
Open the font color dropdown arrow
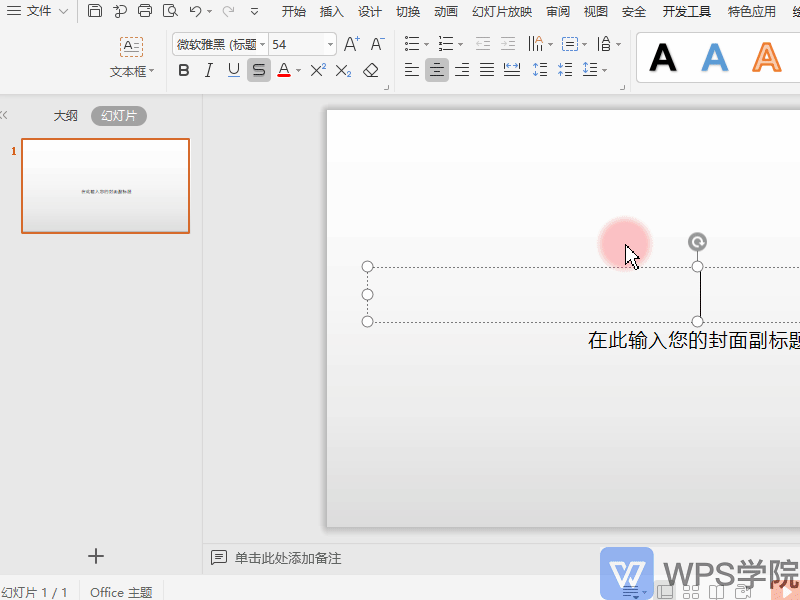(x=297, y=70)
